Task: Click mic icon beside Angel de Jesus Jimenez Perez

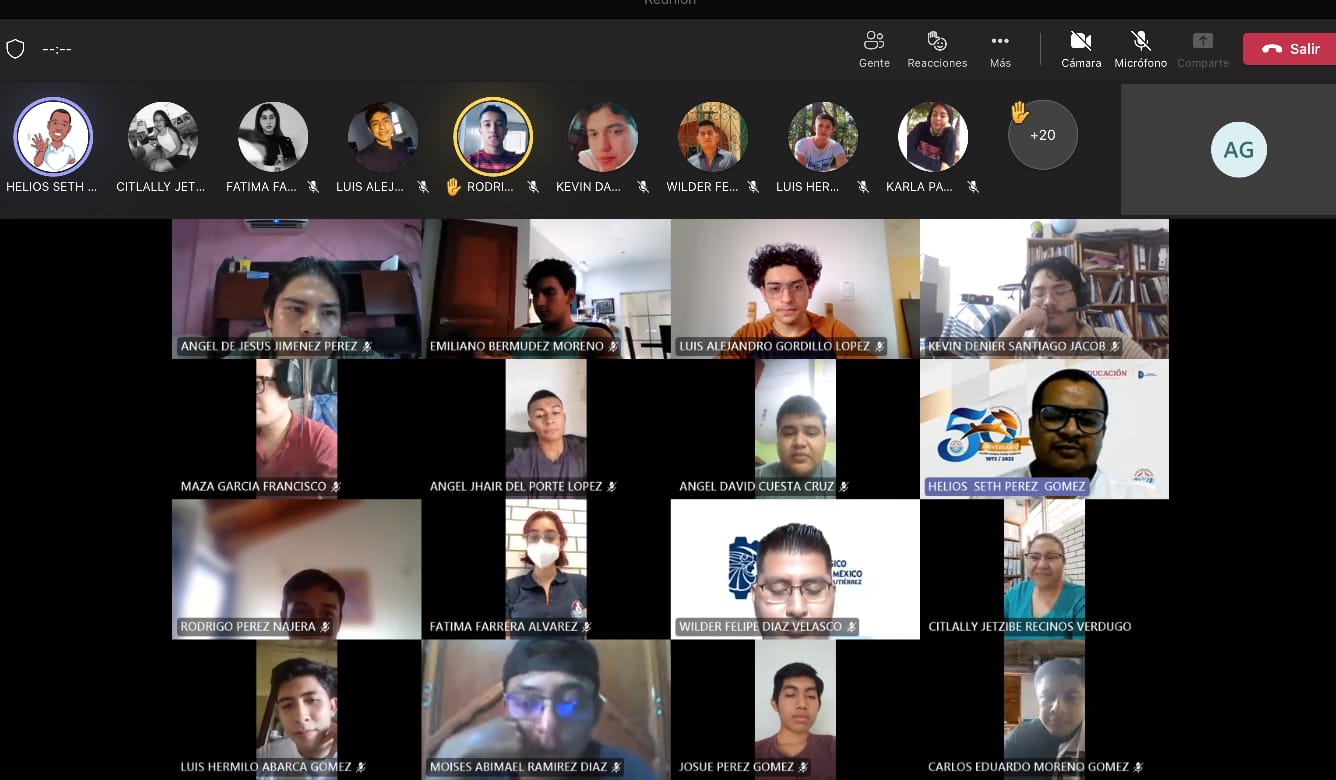Action: click(367, 346)
